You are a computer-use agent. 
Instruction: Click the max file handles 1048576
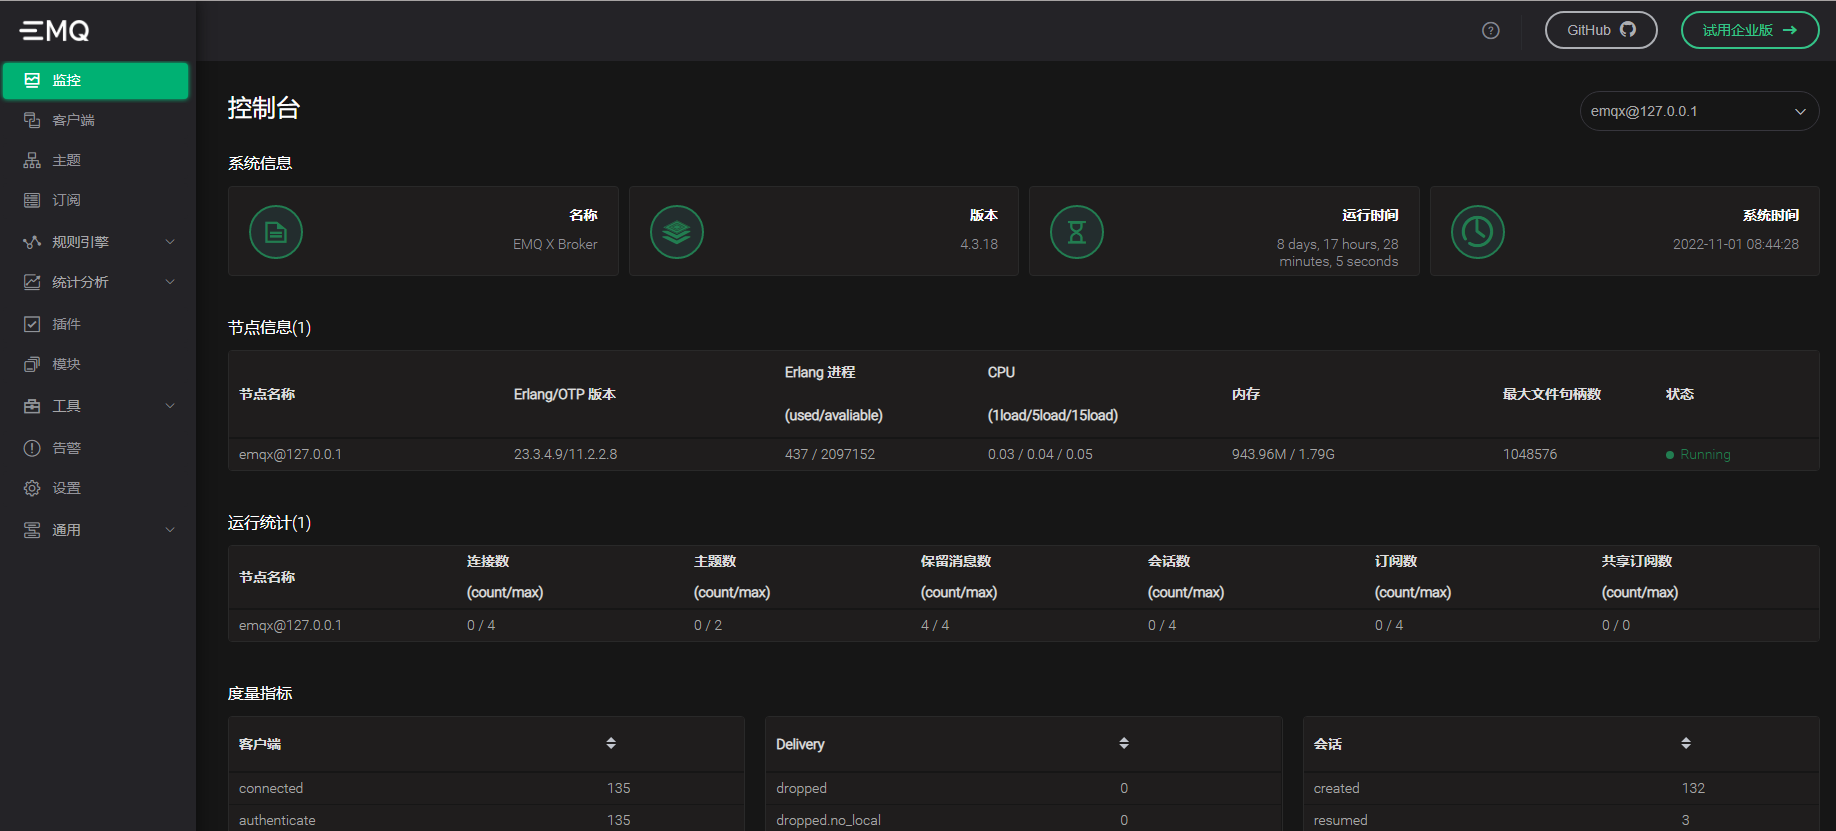click(1530, 454)
